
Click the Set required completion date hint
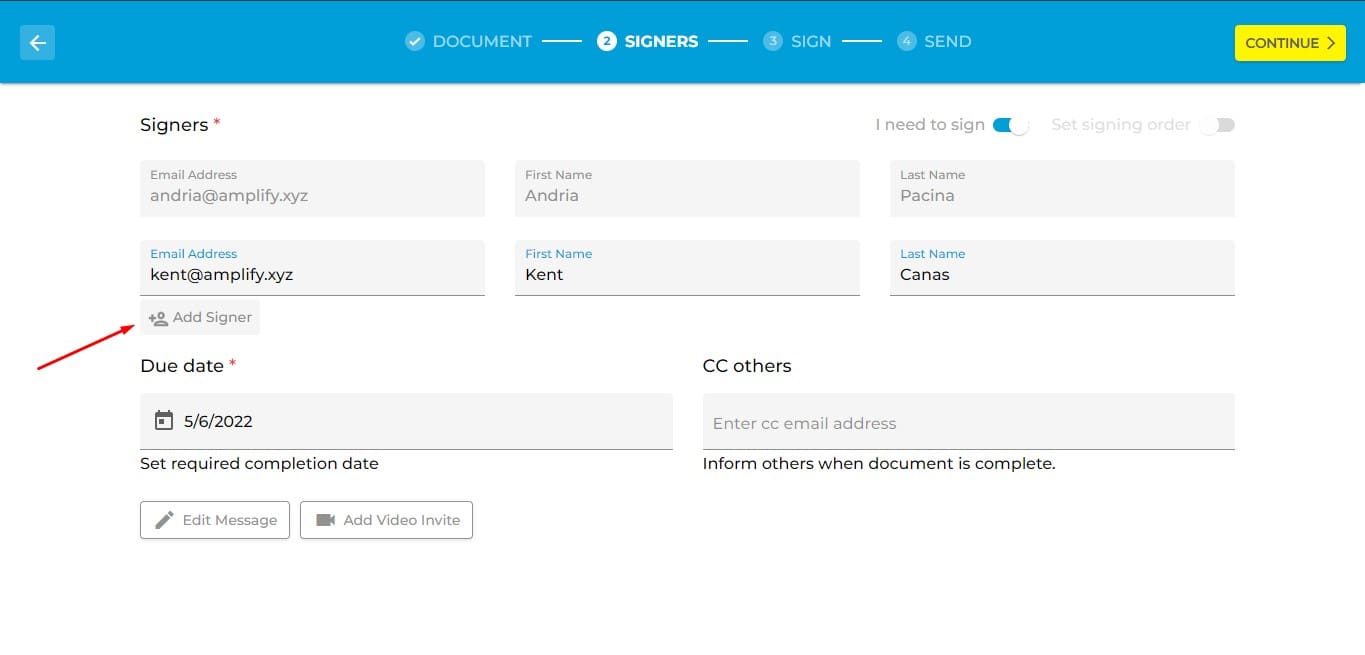tap(259, 464)
